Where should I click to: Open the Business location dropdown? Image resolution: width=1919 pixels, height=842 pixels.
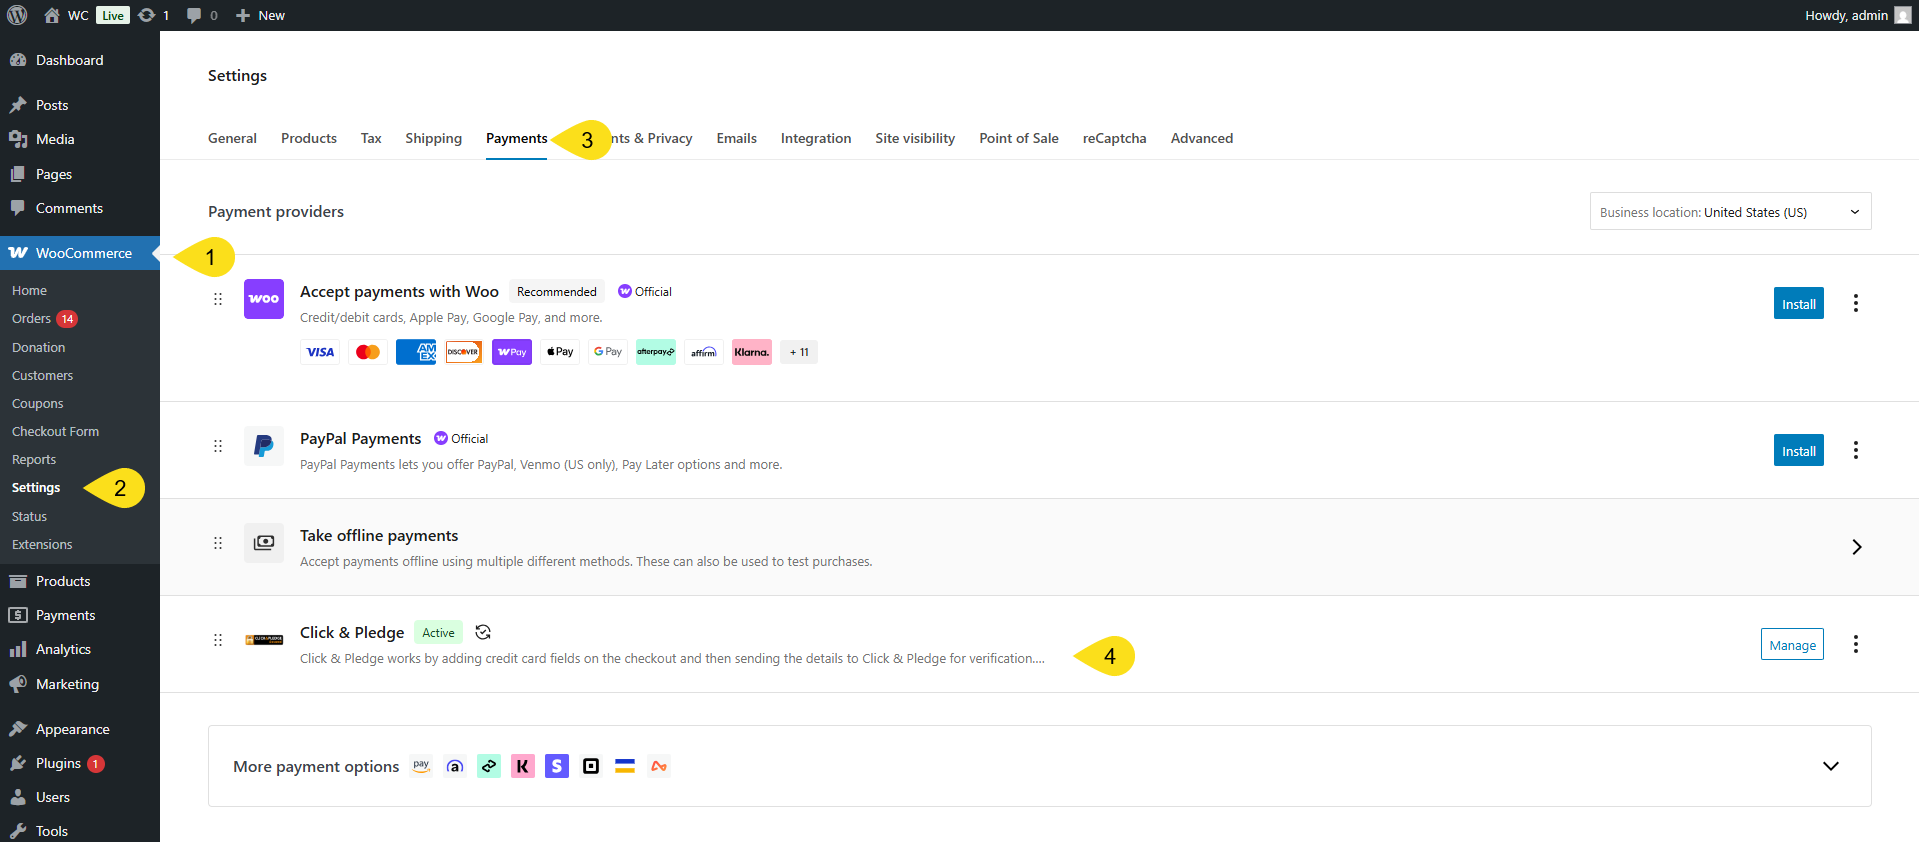click(1731, 211)
